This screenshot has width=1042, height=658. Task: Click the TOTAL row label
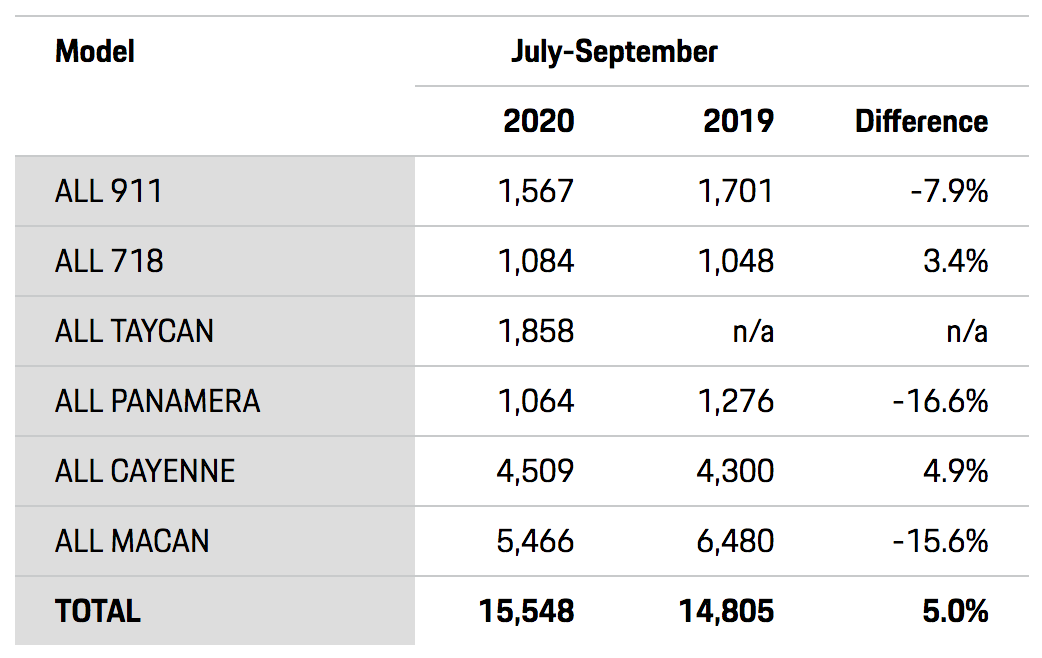[98, 611]
